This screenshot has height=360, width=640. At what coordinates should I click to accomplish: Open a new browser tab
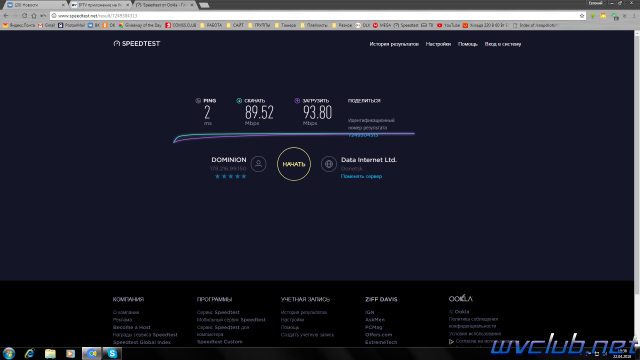(204, 5)
